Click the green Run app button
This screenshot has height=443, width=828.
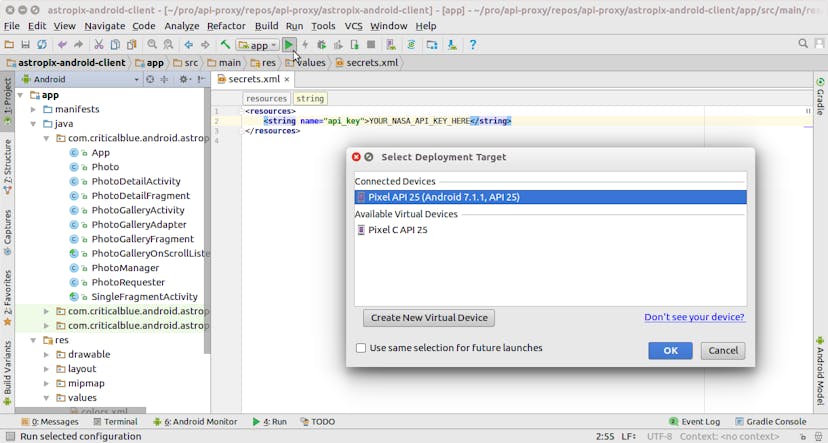coord(289,45)
